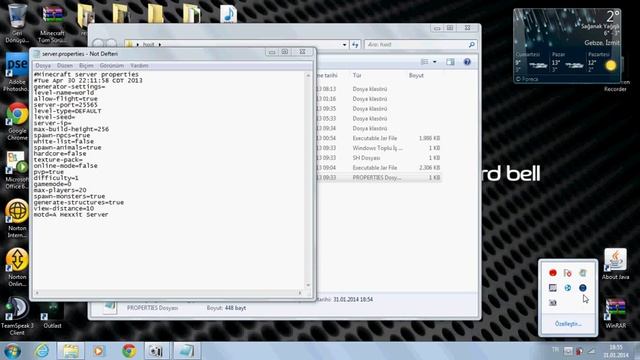Refresh the Explorer folder view

click(x=355, y=44)
